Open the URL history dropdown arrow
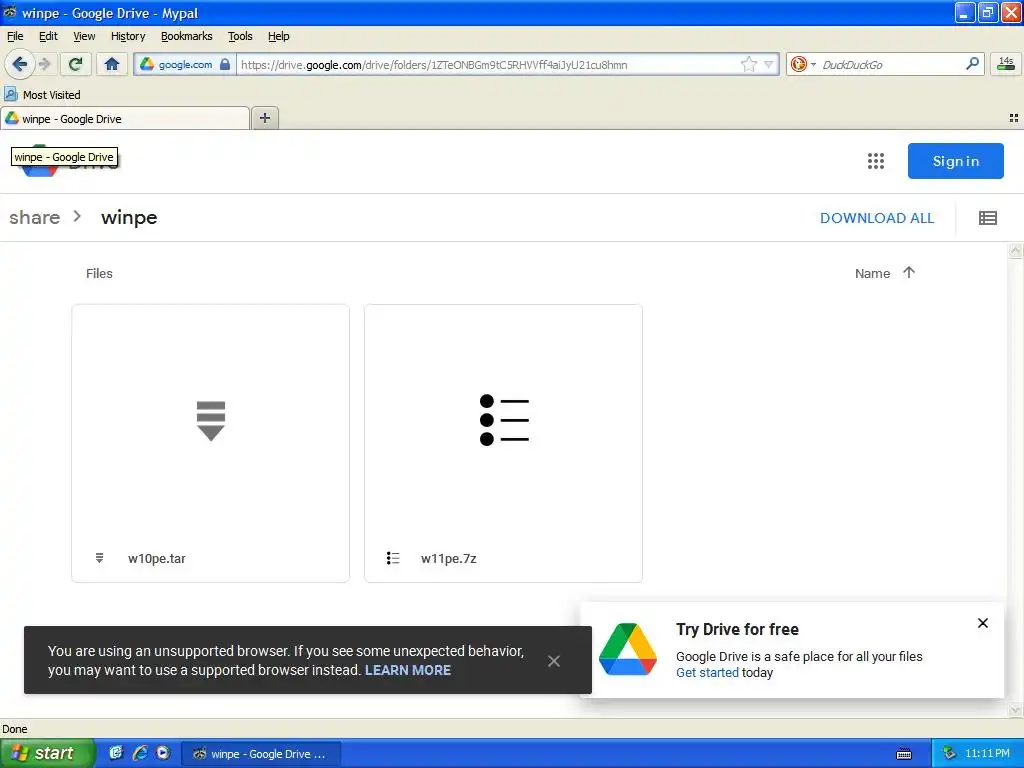1024x768 pixels. click(769, 64)
